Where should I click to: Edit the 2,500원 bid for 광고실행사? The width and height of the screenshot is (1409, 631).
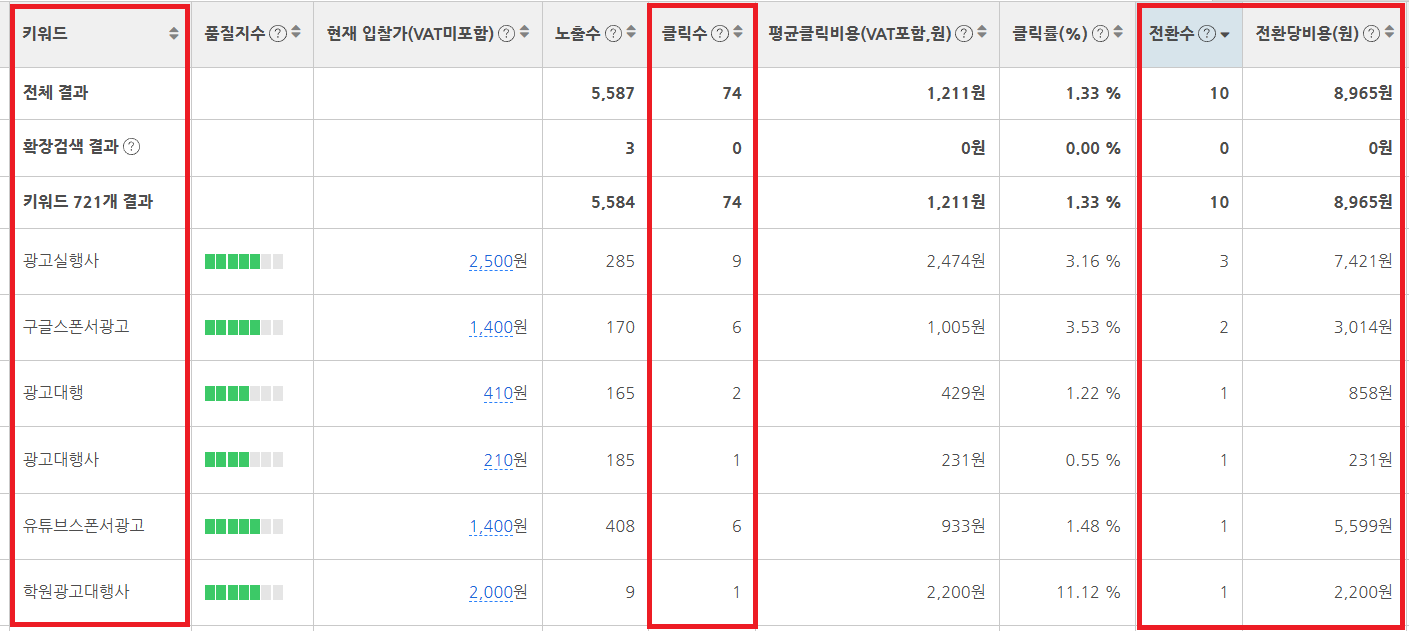[490, 261]
